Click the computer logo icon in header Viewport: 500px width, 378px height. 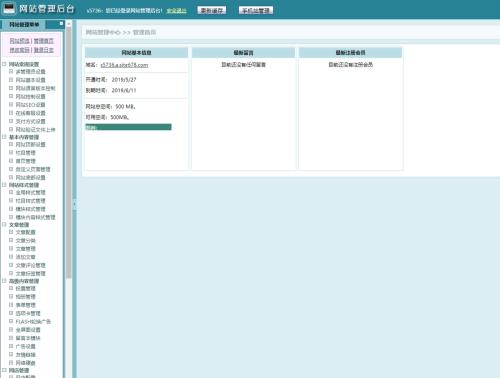9,8
